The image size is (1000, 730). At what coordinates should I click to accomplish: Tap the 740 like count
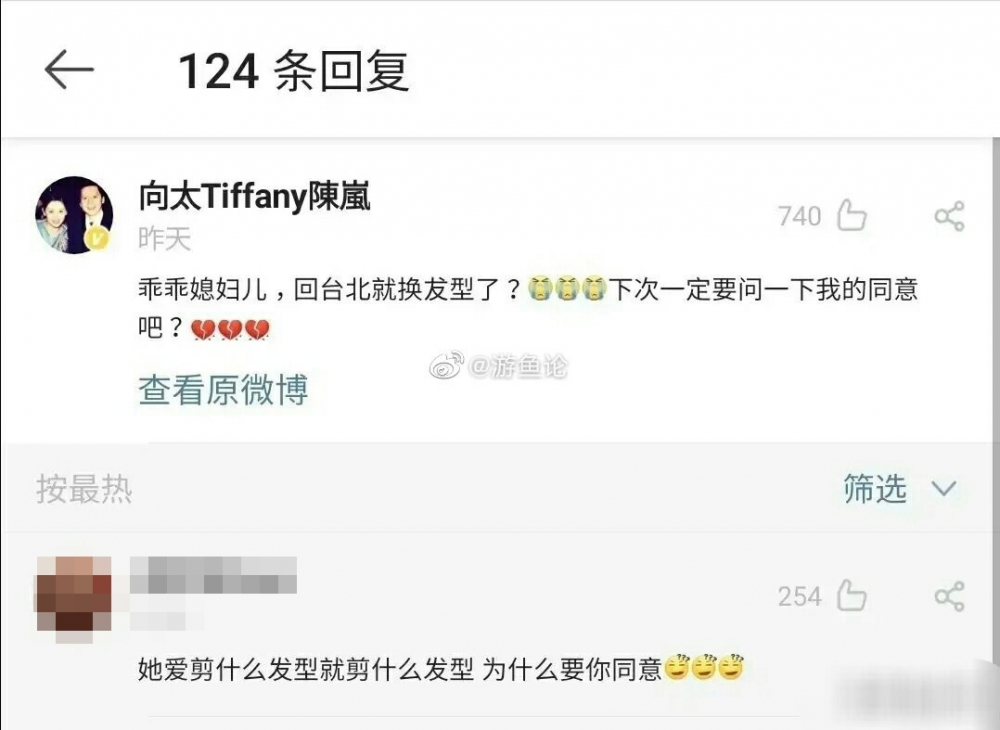point(799,216)
